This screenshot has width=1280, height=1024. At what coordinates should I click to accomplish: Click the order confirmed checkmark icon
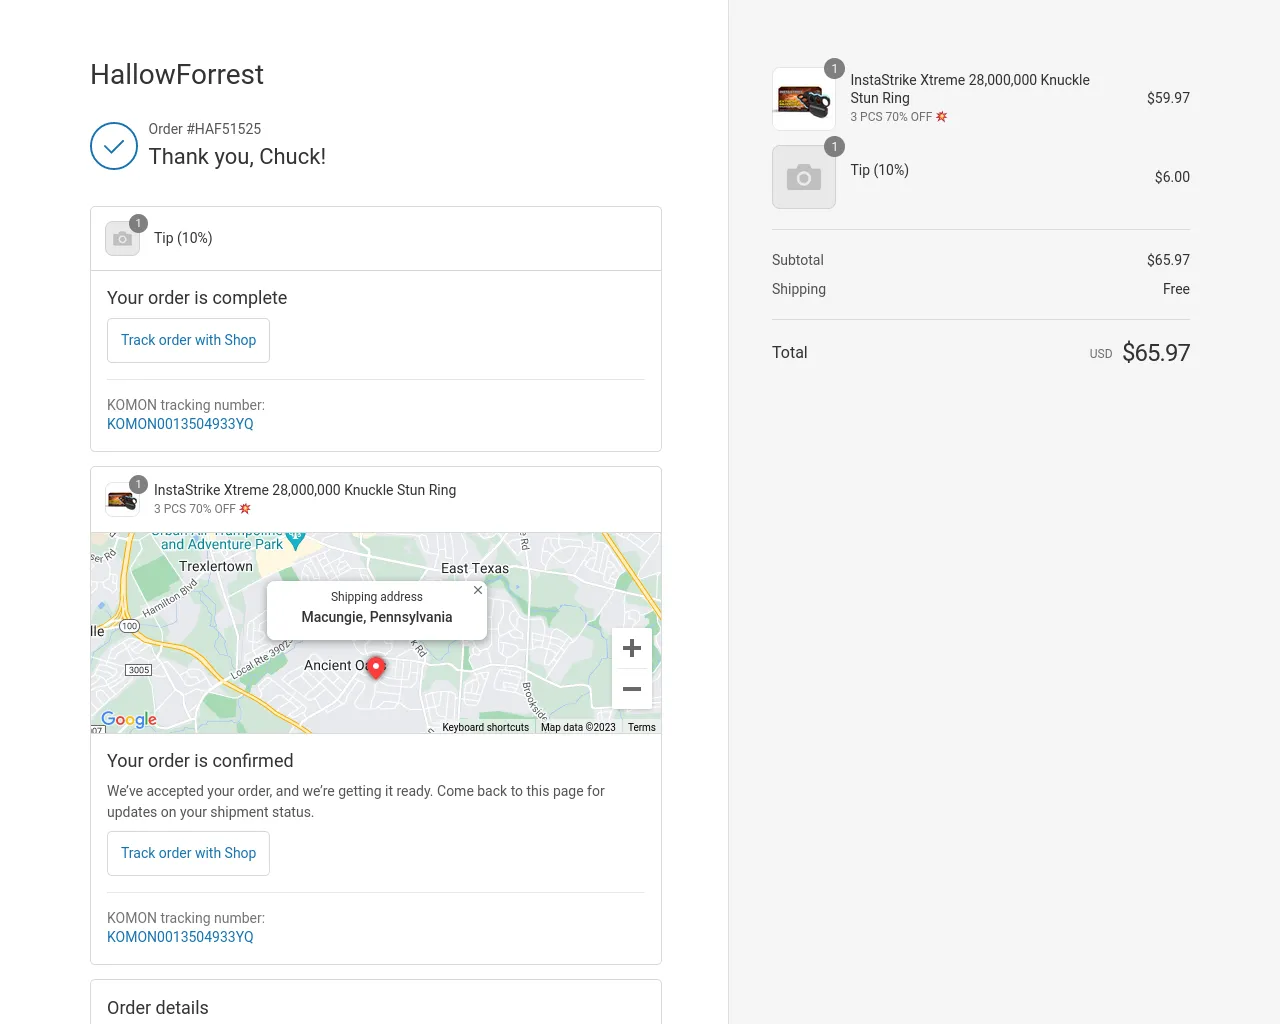pyautogui.click(x=114, y=146)
